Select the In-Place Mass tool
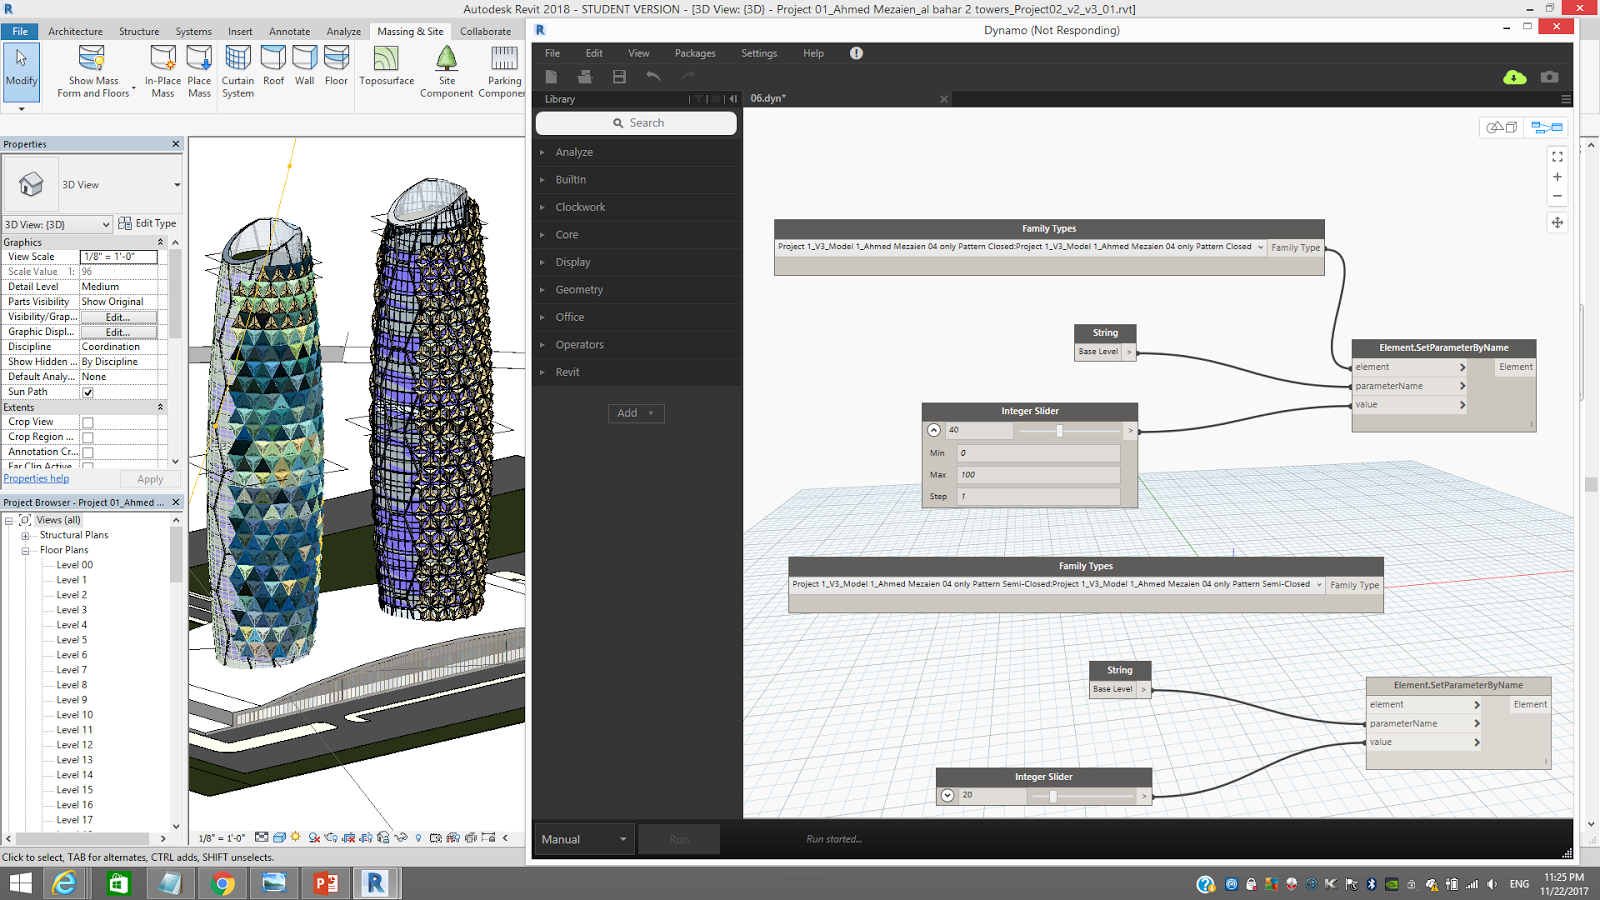This screenshot has height=900, width=1600. tap(162, 70)
